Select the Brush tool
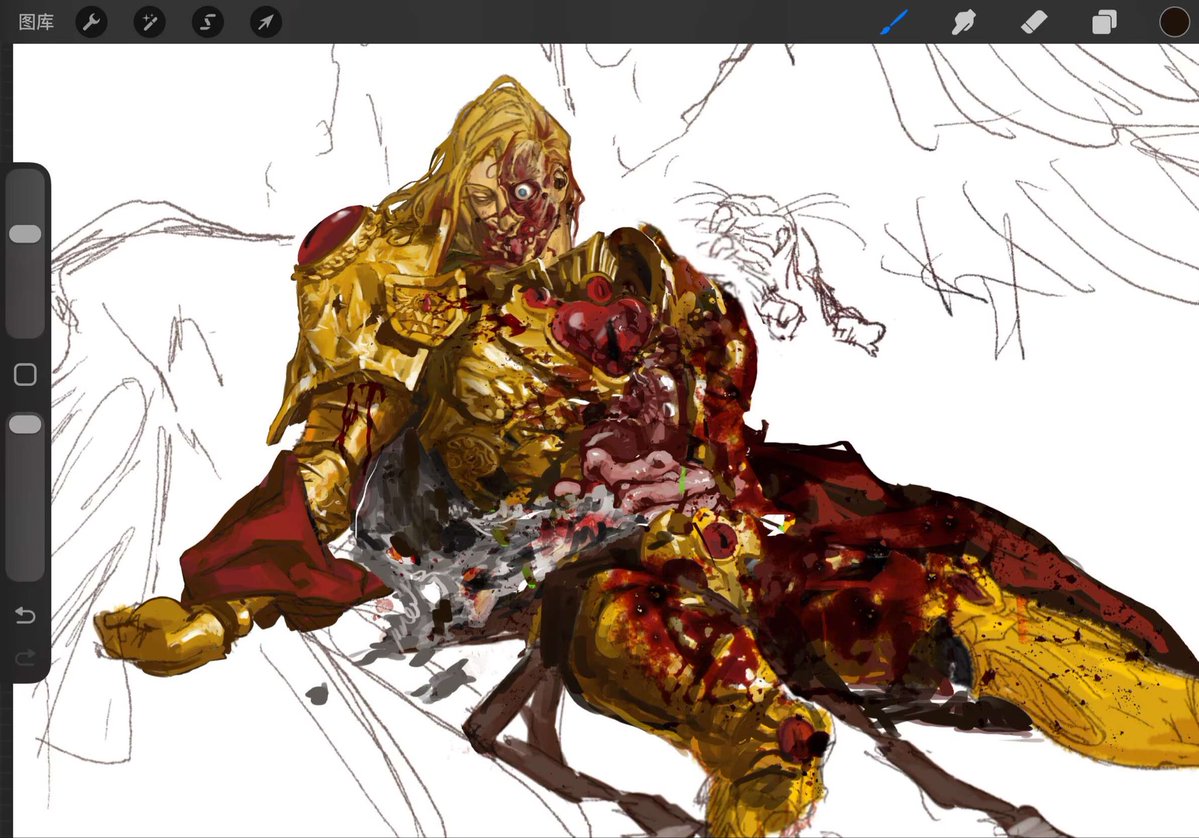This screenshot has width=1199, height=838. pos(893,22)
